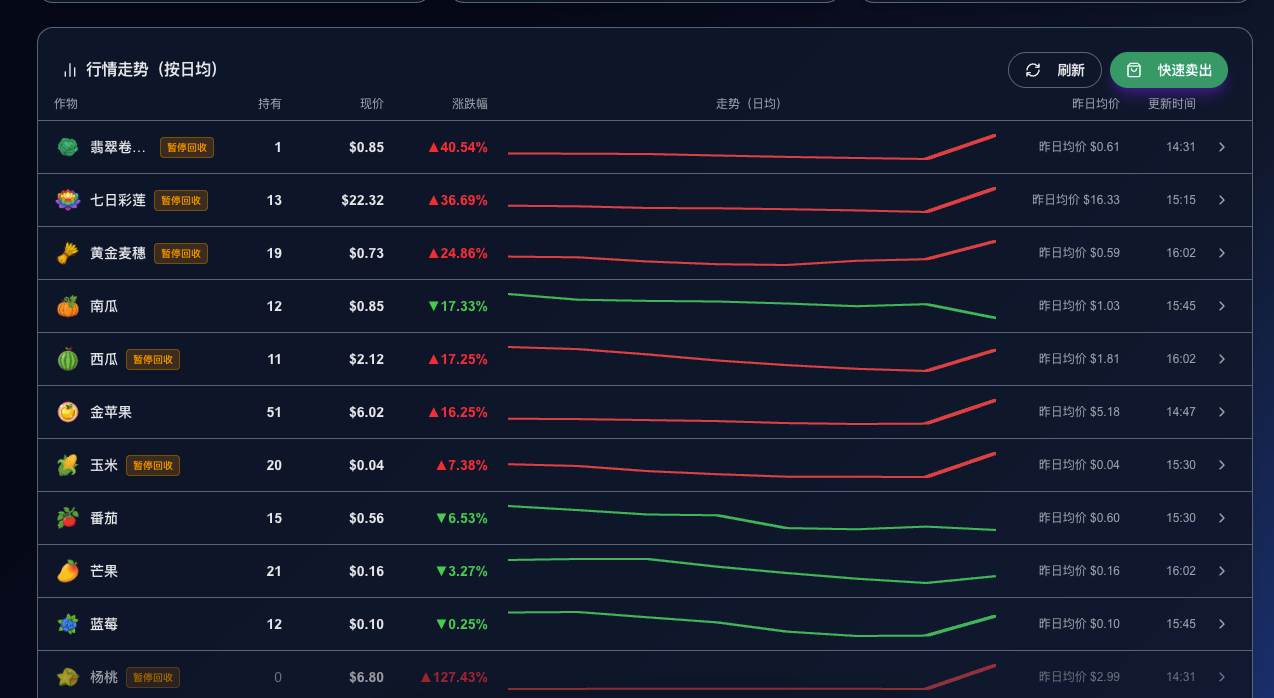
Task: Click the golden apple (金苹果) icon
Action: pyautogui.click(x=67, y=412)
